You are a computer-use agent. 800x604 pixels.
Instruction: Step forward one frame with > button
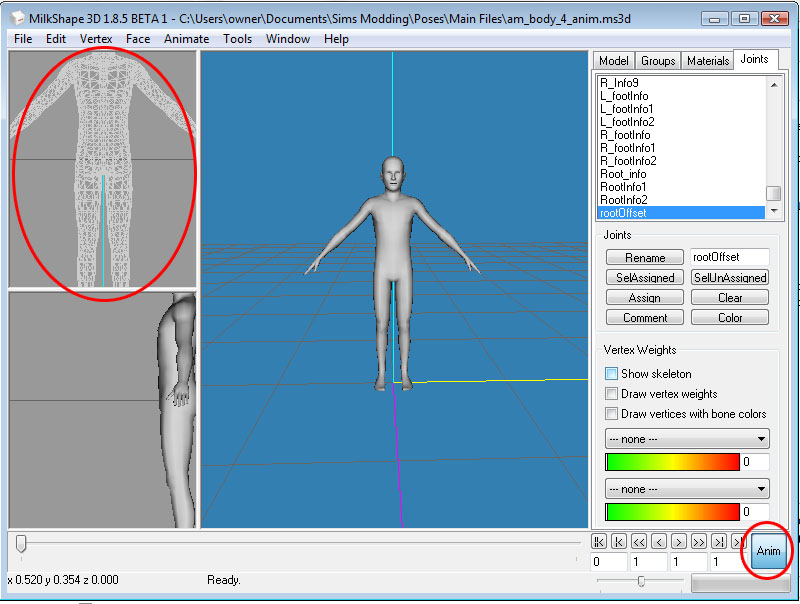point(678,542)
